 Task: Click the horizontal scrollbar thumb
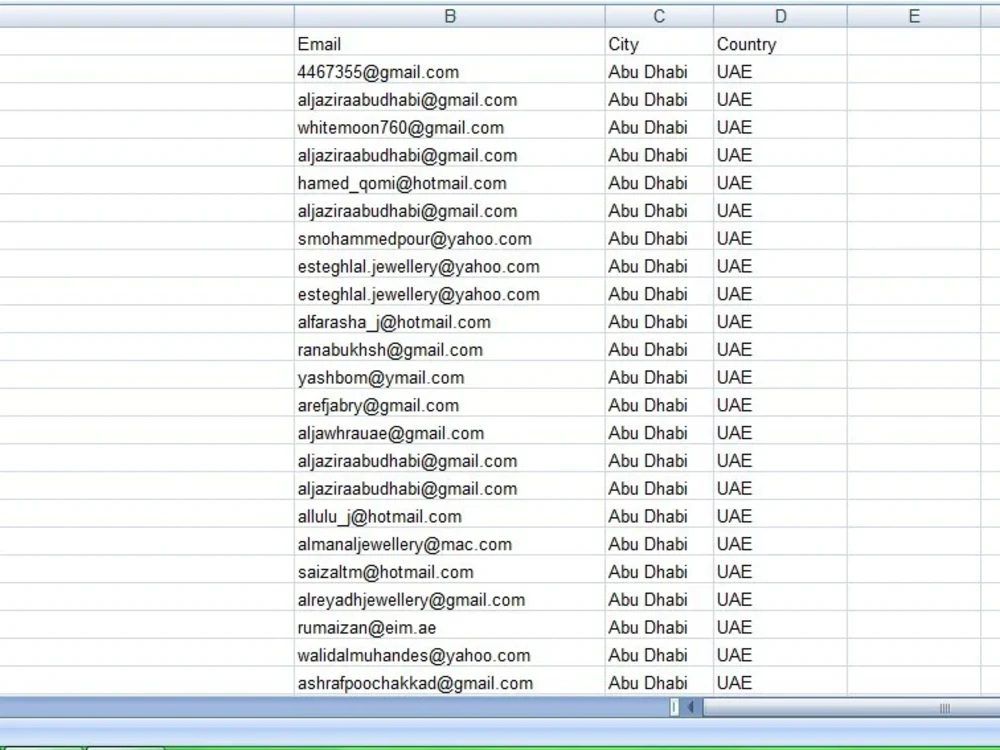pyautogui.click(x=851, y=707)
